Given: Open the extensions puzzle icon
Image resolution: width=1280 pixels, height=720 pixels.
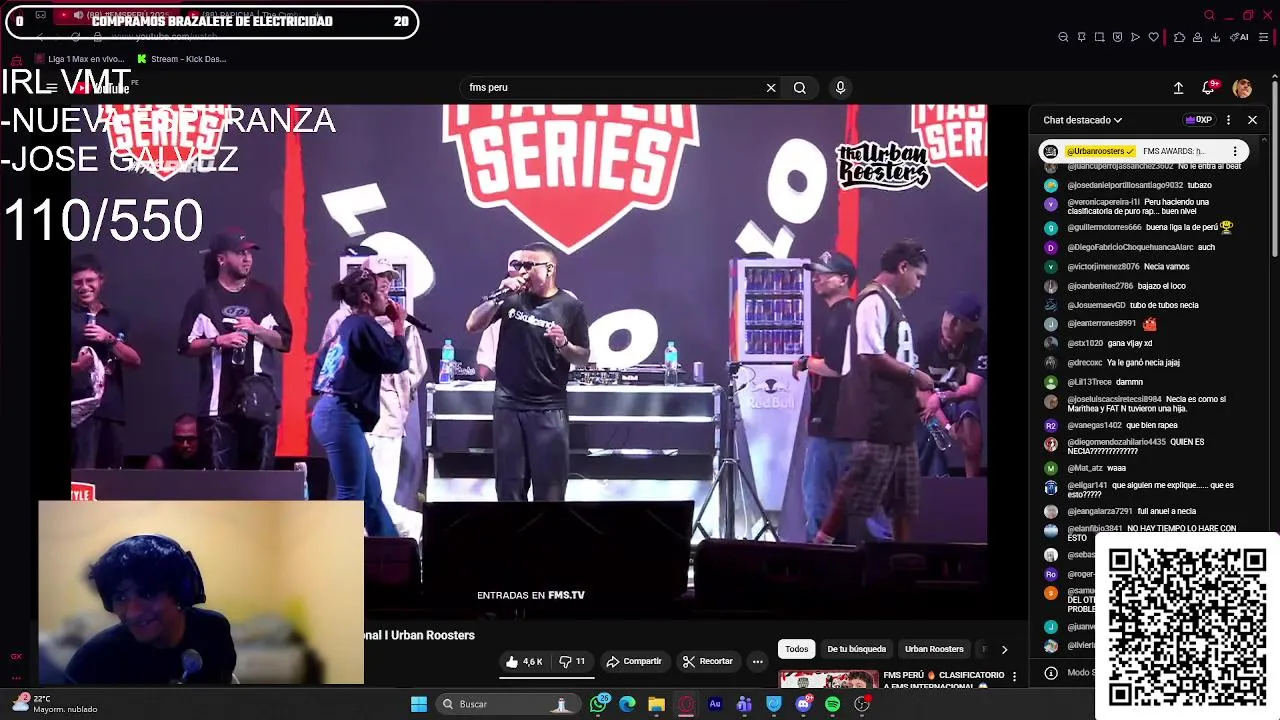Looking at the screenshot, I should [1179, 37].
